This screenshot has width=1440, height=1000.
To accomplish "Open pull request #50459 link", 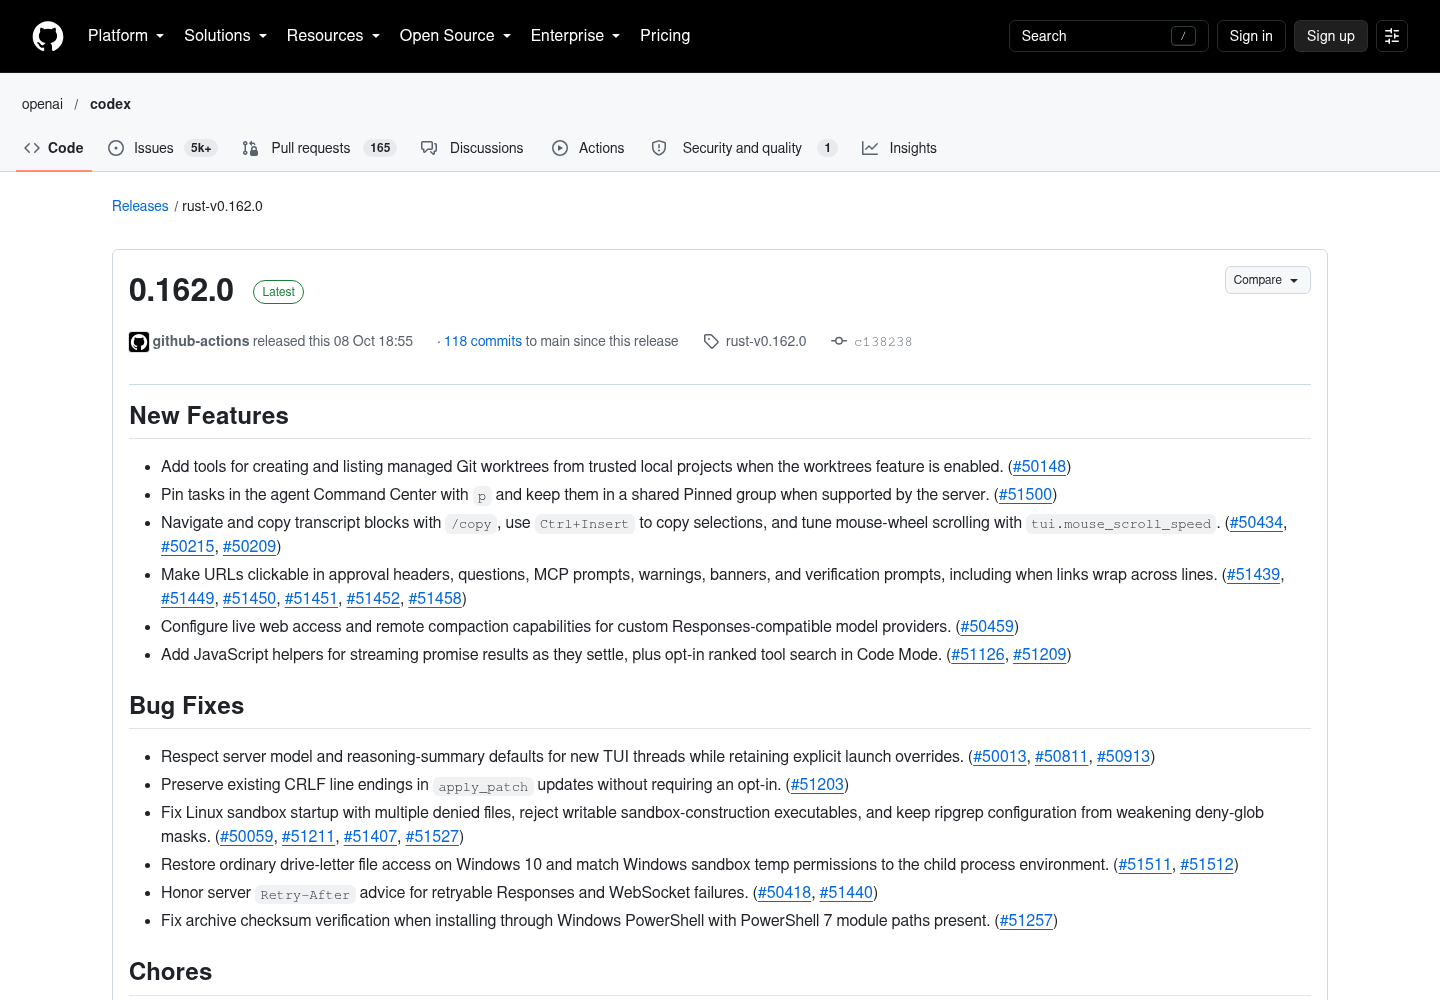I will click(x=987, y=627).
